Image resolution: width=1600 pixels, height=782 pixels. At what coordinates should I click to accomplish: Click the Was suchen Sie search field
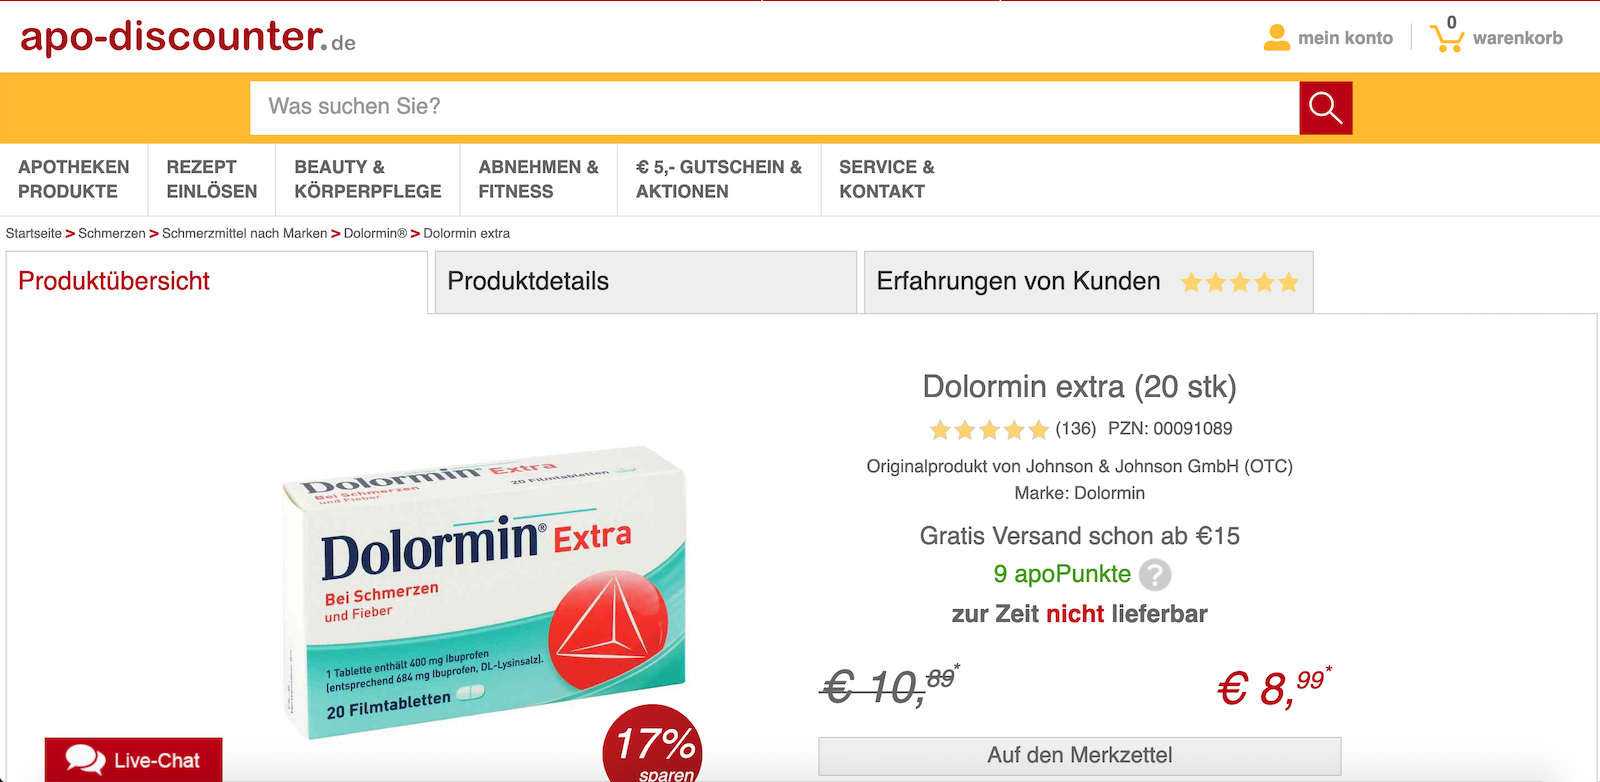775,108
